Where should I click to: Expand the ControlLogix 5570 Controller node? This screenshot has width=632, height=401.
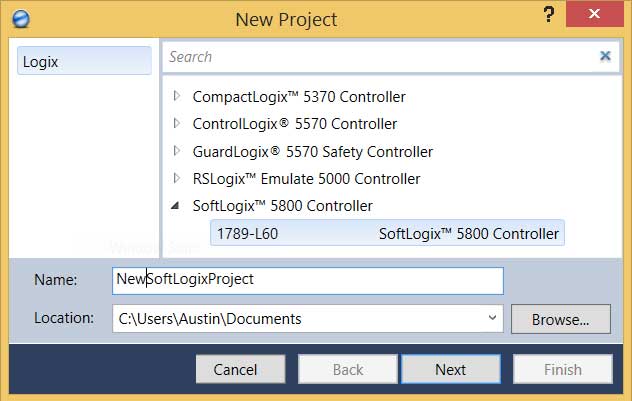[x=177, y=123]
